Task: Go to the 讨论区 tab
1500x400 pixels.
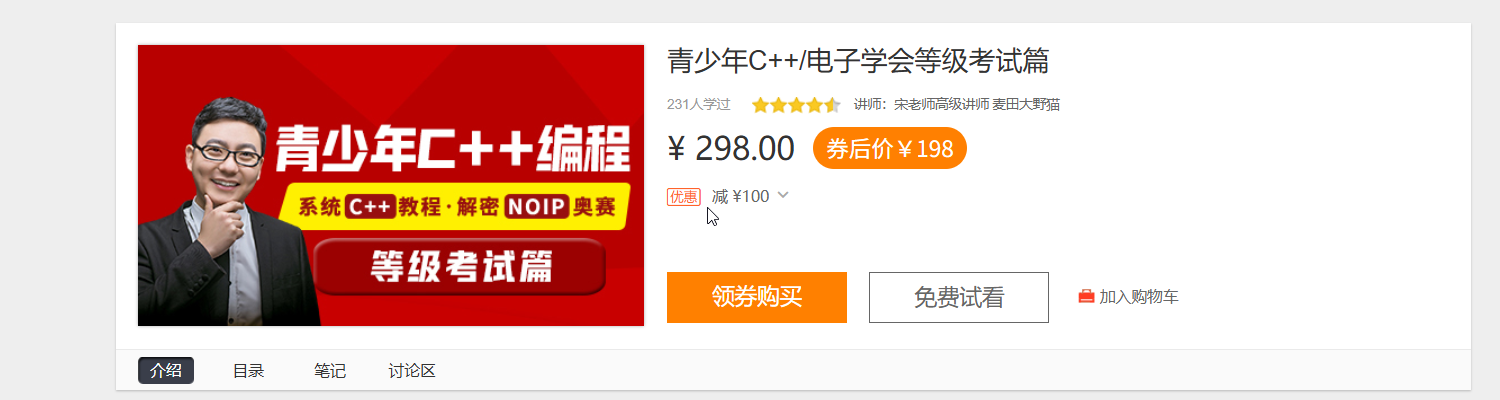Action: pyautogui.click(x=412, y=371)
